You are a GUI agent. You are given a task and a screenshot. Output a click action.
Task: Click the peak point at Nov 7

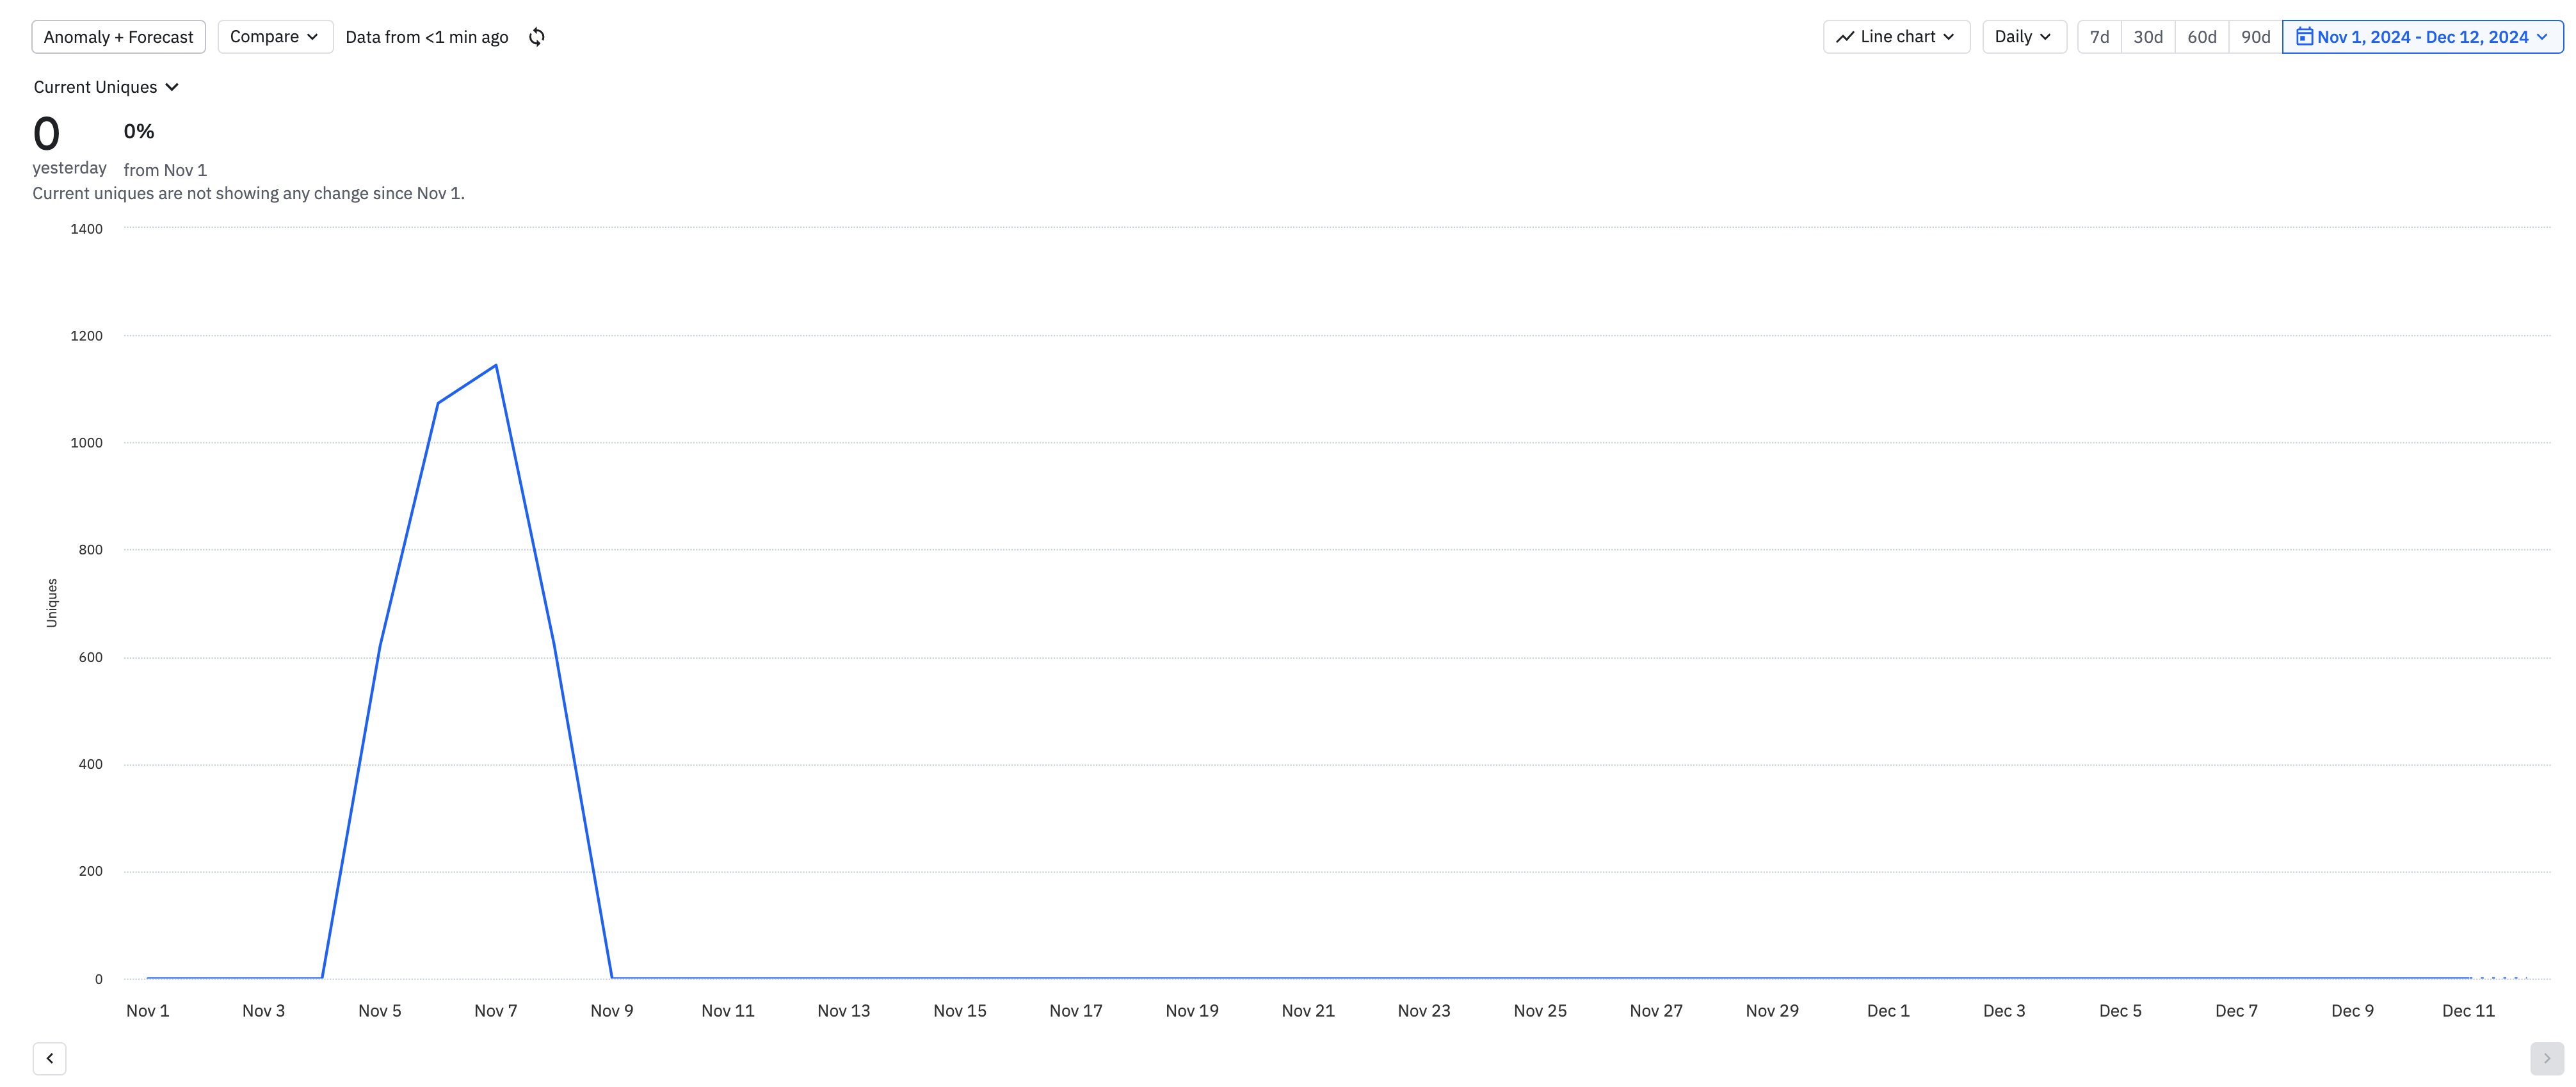tap(496, 365)
